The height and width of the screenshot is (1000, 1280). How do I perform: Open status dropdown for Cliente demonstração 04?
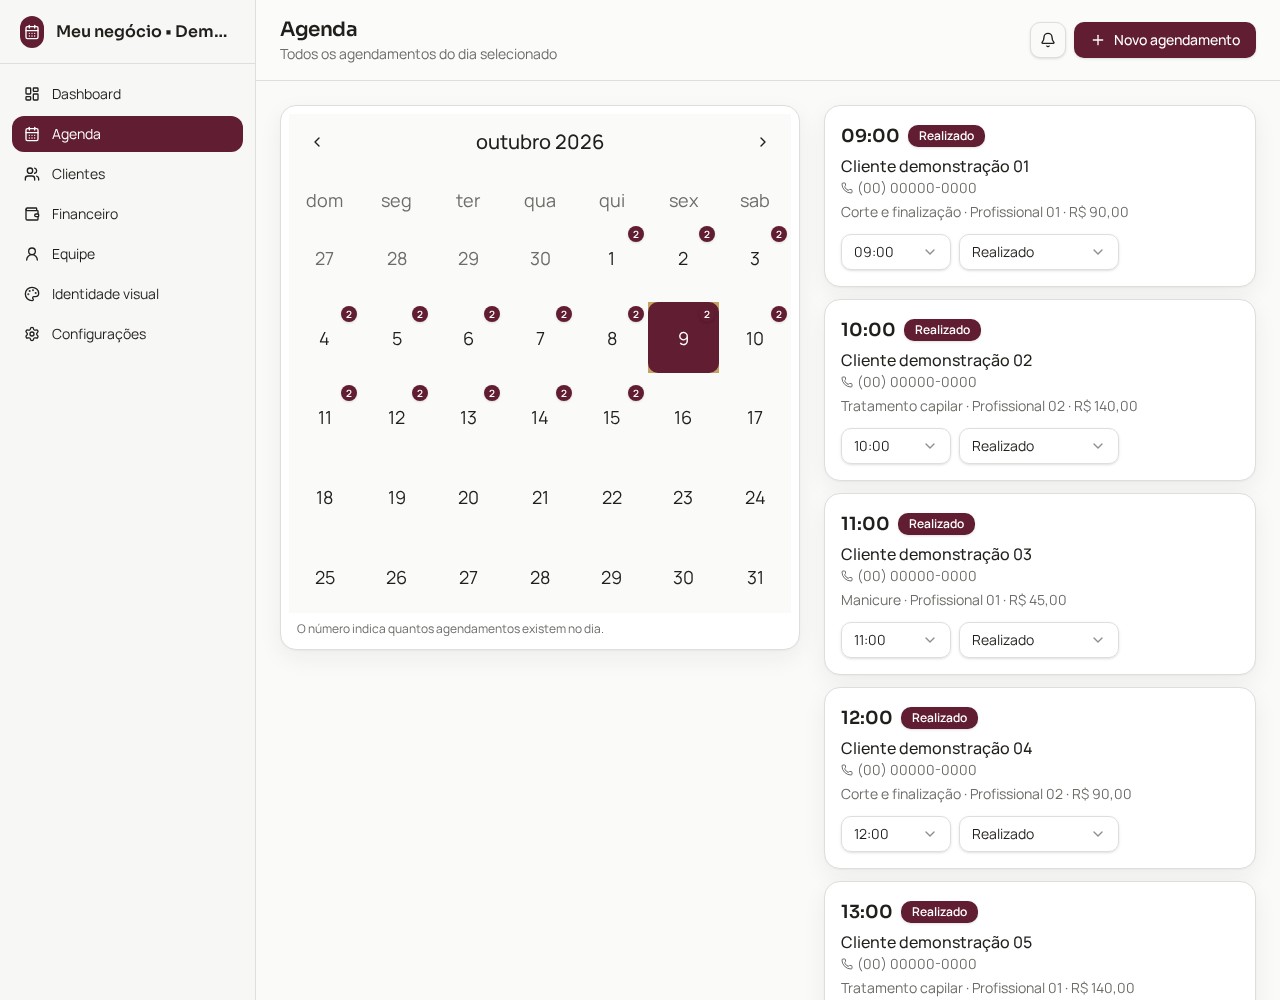[1039, 834]
